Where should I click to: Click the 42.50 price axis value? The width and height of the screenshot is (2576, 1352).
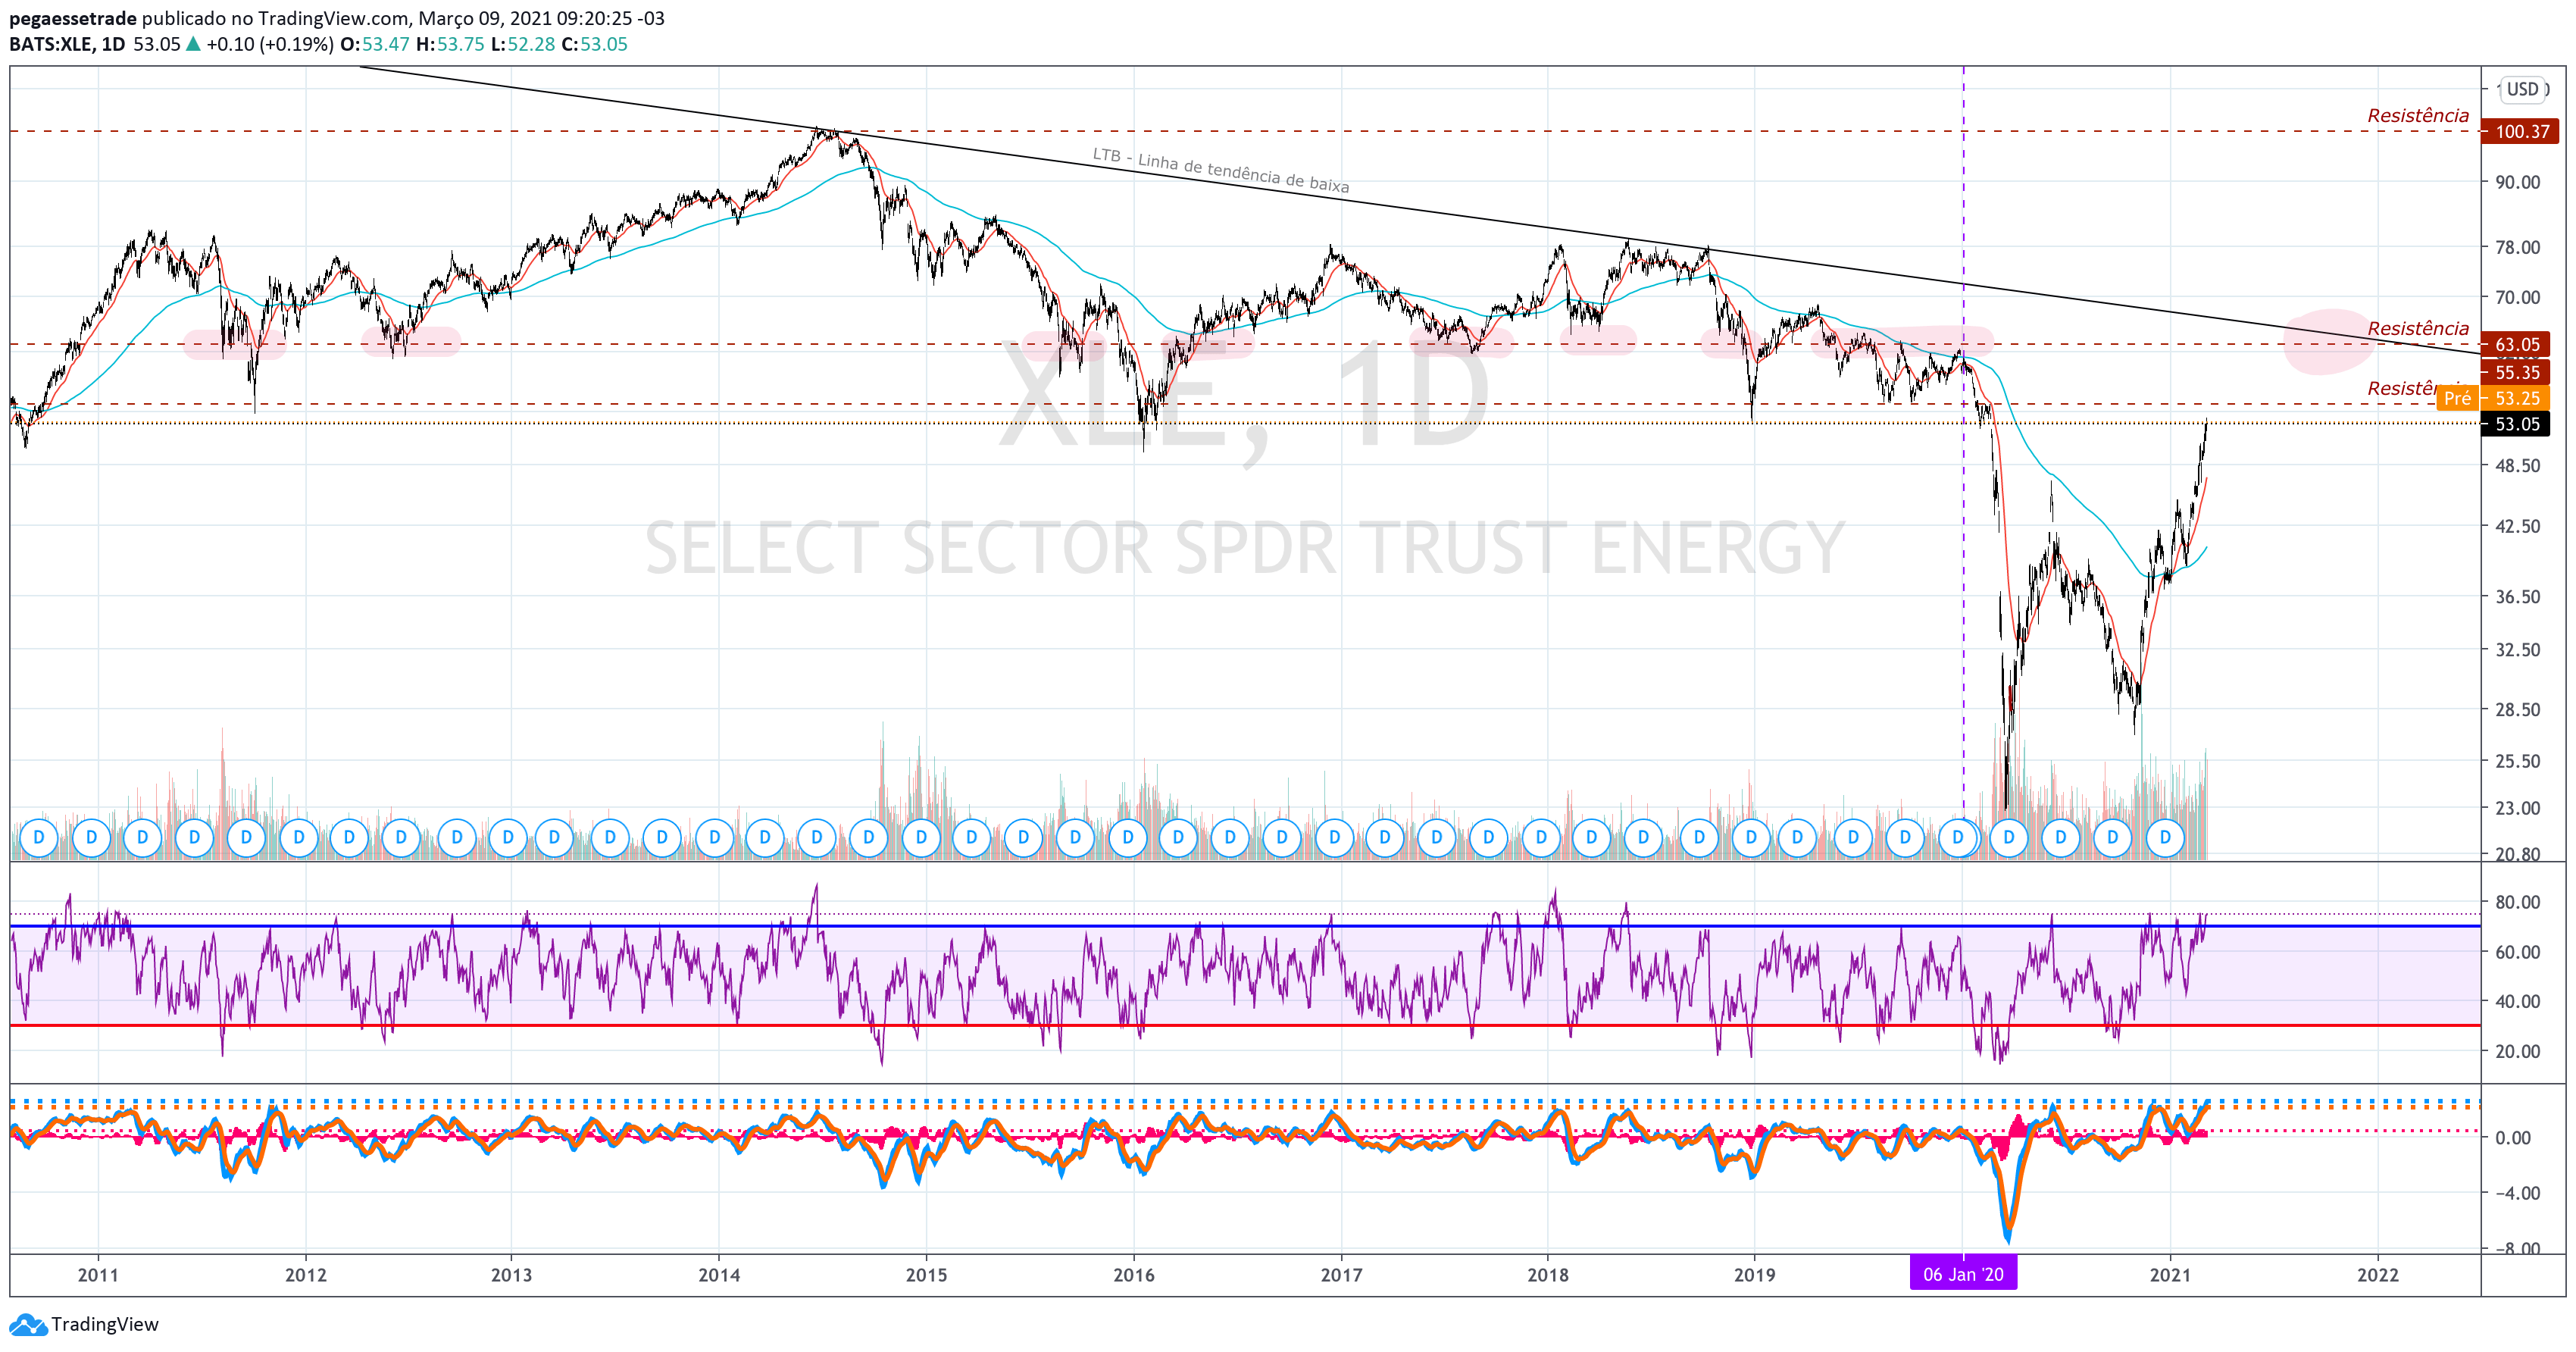(x=2517, y=526)
